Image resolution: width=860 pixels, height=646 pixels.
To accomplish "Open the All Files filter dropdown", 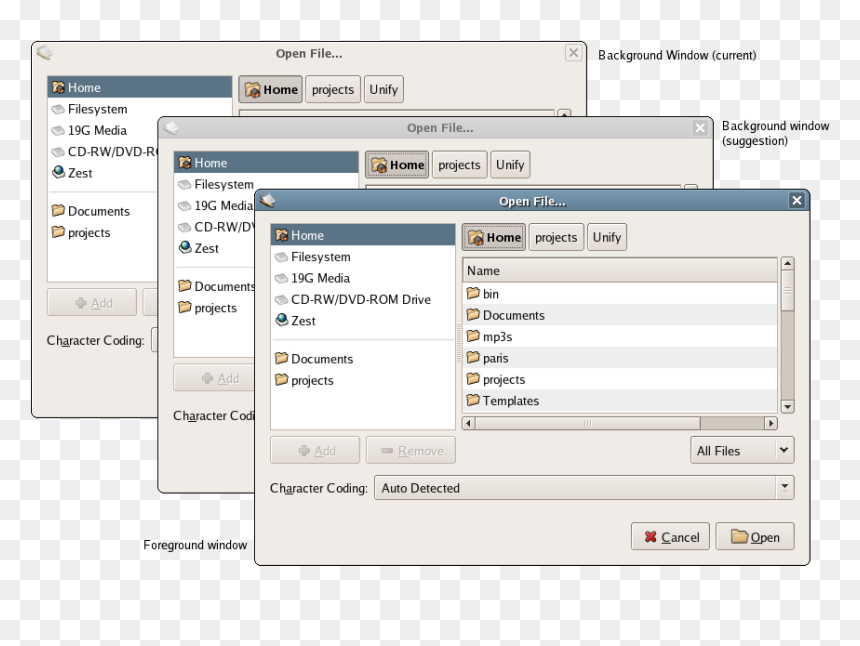I will (742, 451).
